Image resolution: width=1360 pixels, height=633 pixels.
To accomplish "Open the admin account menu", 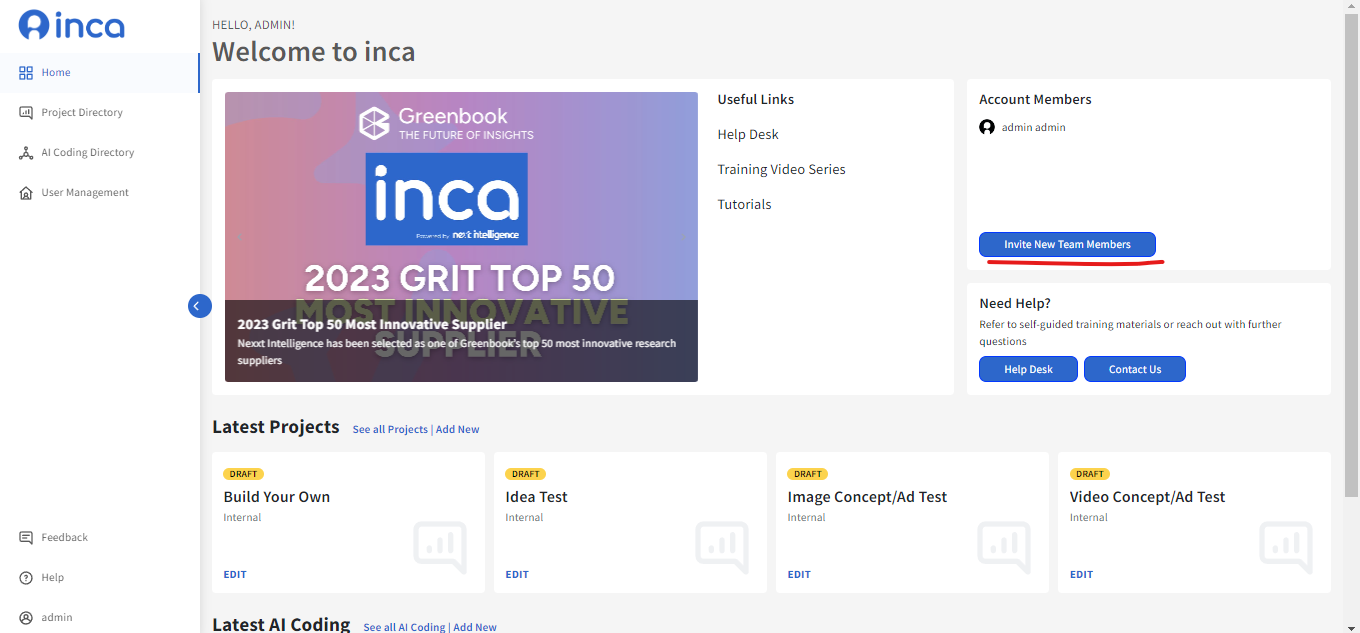I will [100, 617].
